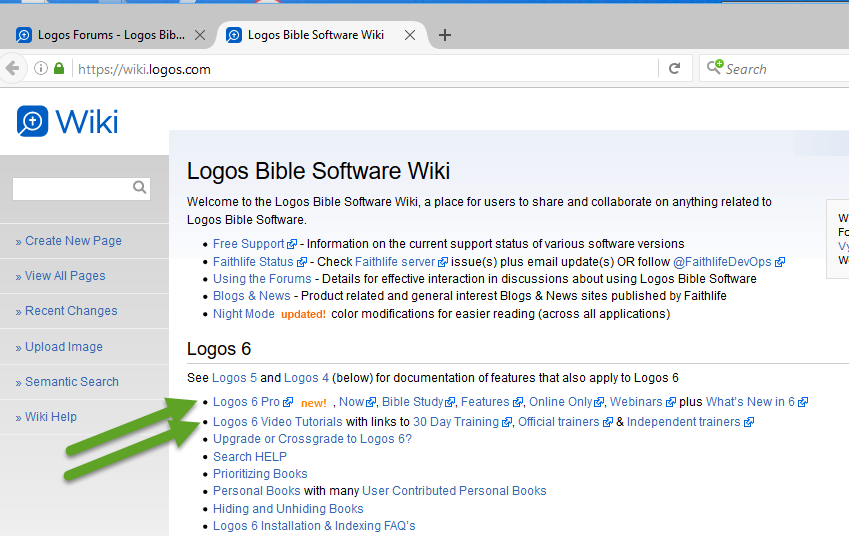Screen dimensions: 849x536
Task: Follow the Logos 5 link
Action: click(234, 378)
